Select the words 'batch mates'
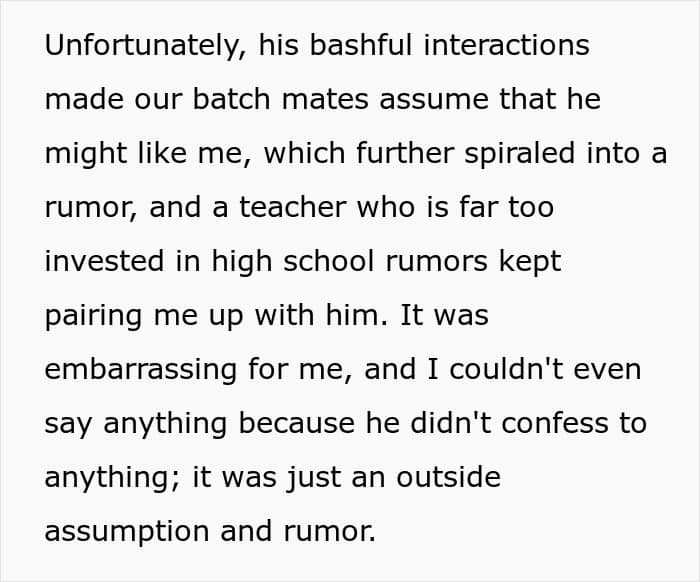The height and width of the screenshot is (582, 700). 280,99
